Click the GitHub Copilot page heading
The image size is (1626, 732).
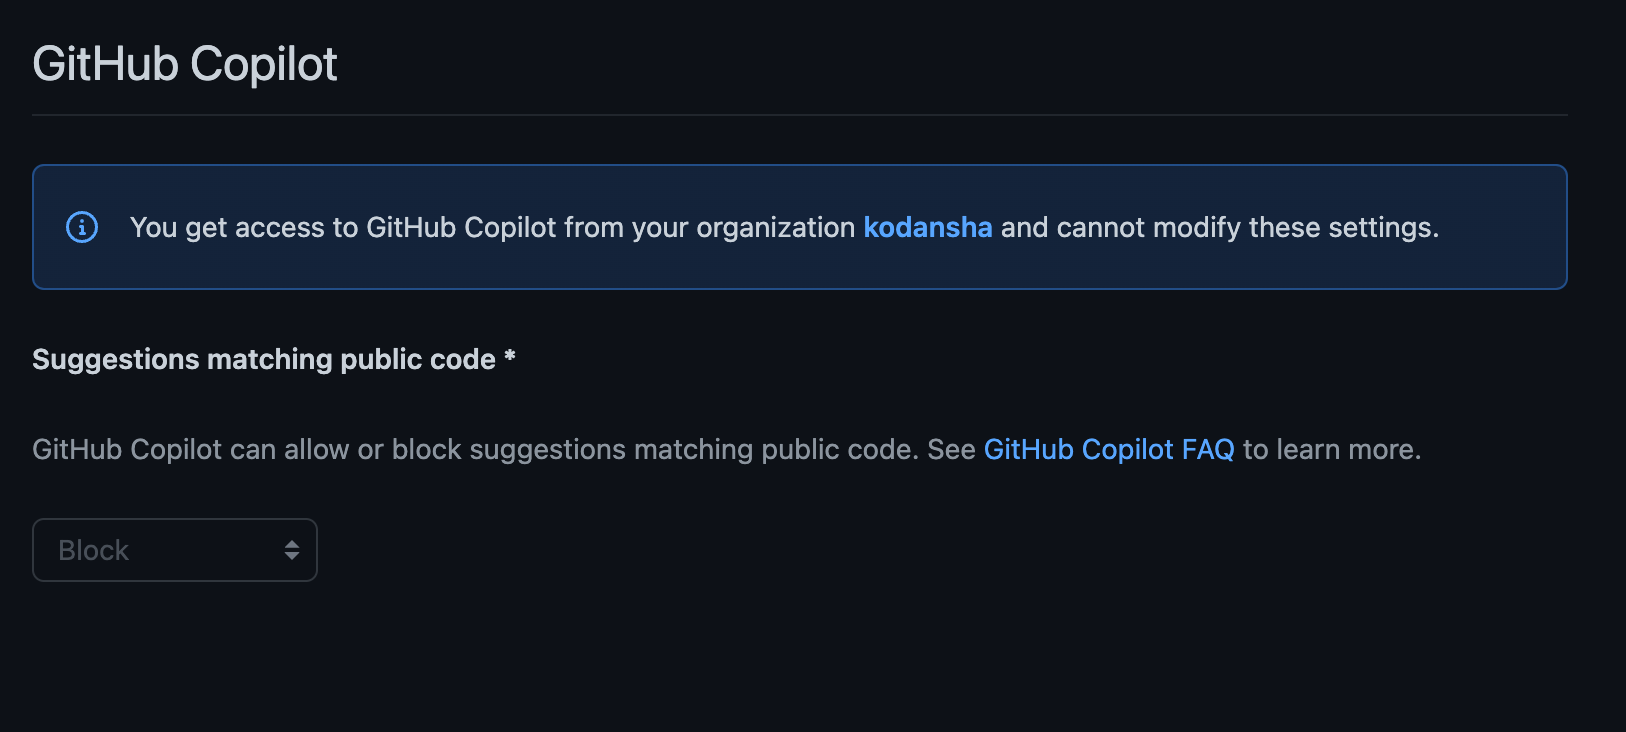coord(184,63)
